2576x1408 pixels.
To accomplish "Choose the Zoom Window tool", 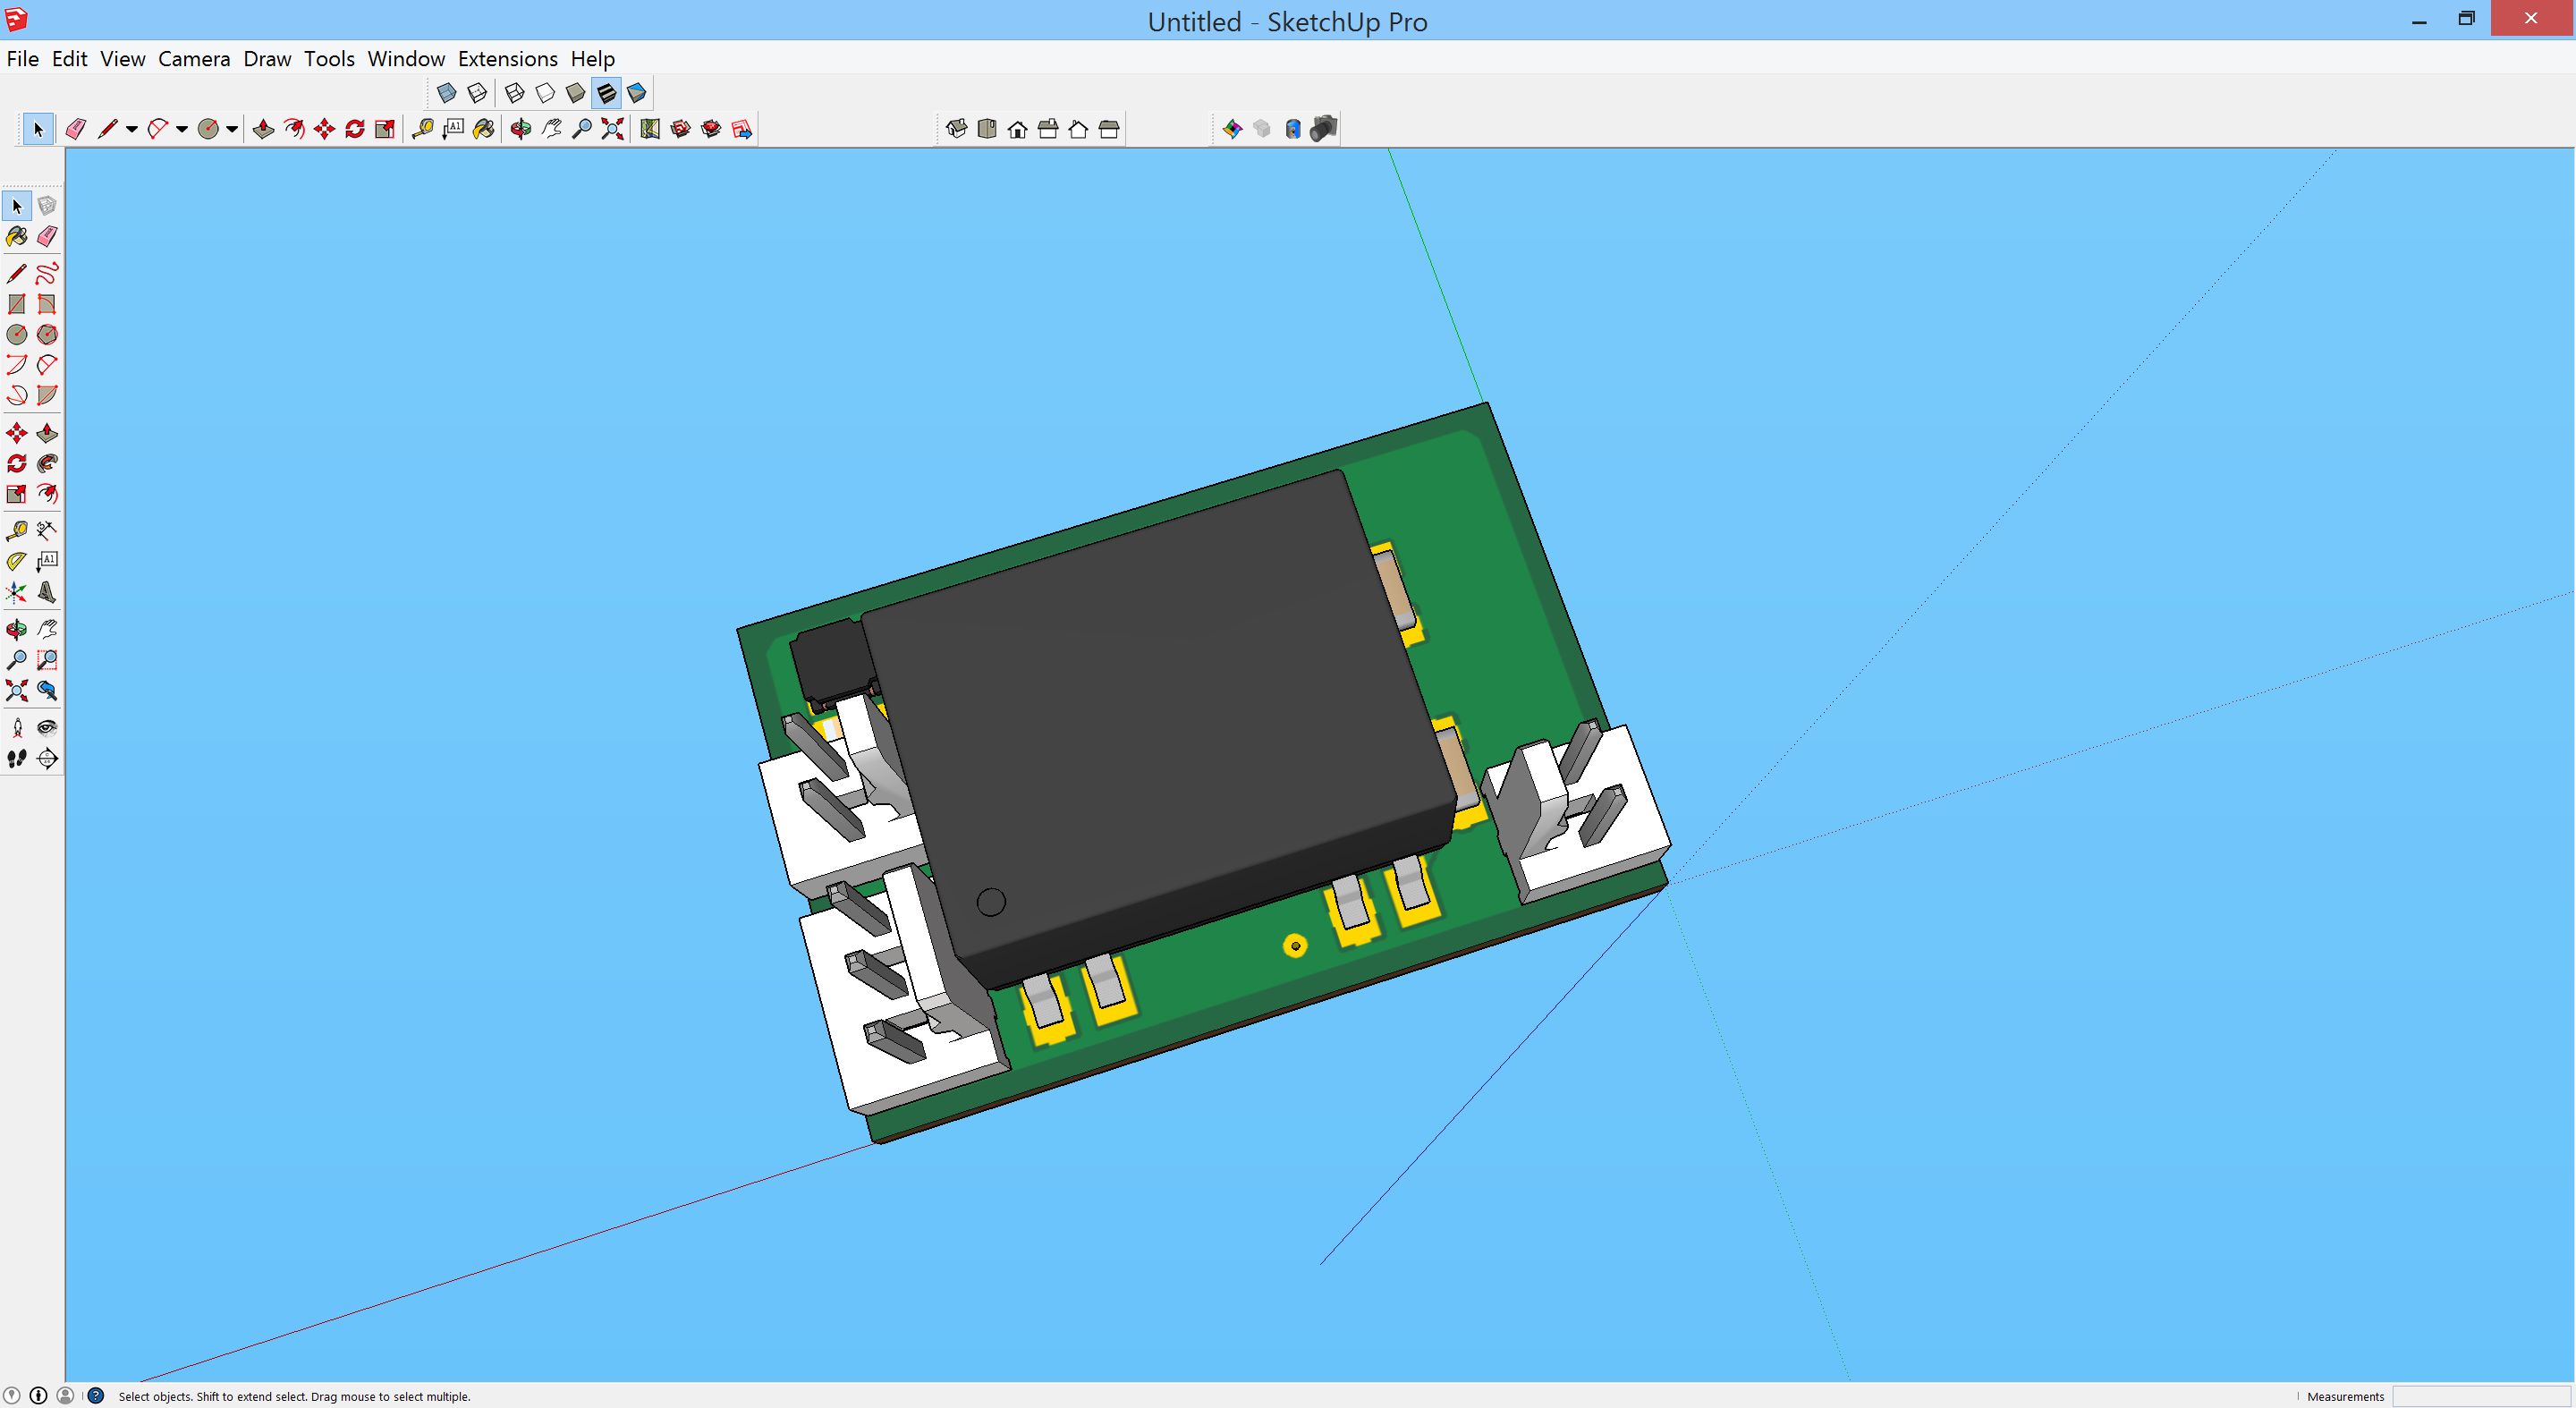I will coord(47,660).
